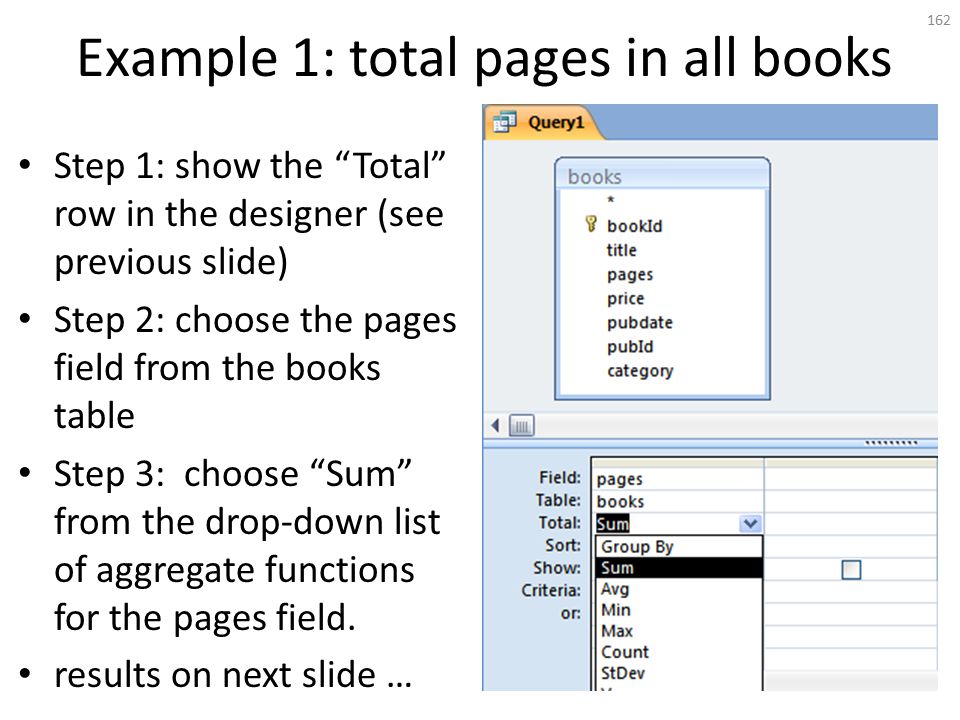Image resolution: width=960 pixels, height=720 pixels.
Task: Choose Min from the aggregate list
Action: click(x=680, y=610)
